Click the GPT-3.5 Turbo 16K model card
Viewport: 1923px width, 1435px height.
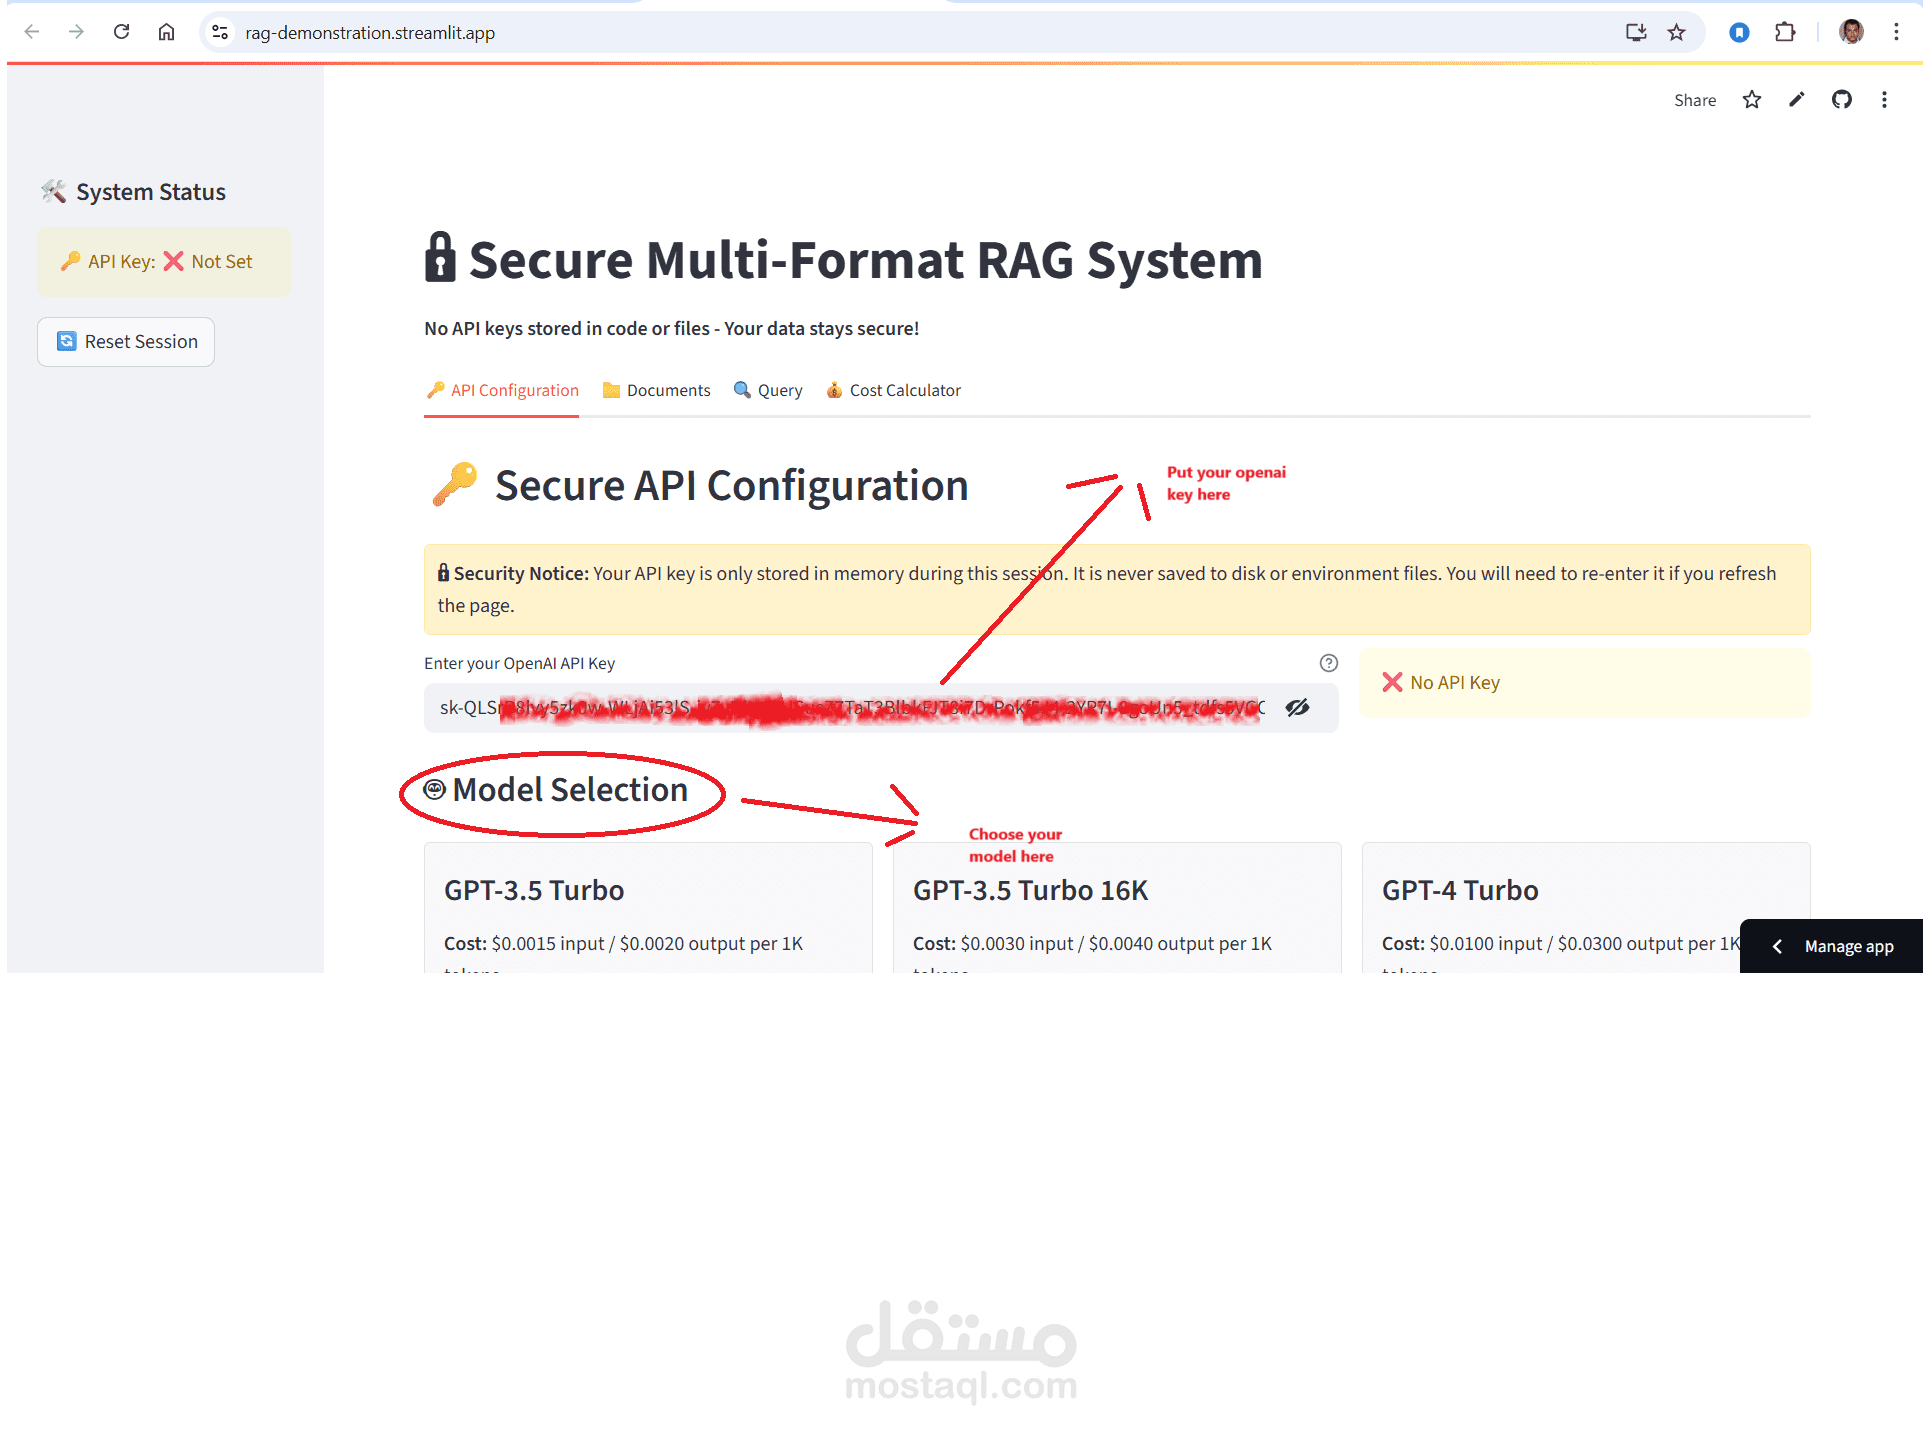click(x=1117, y=908)
